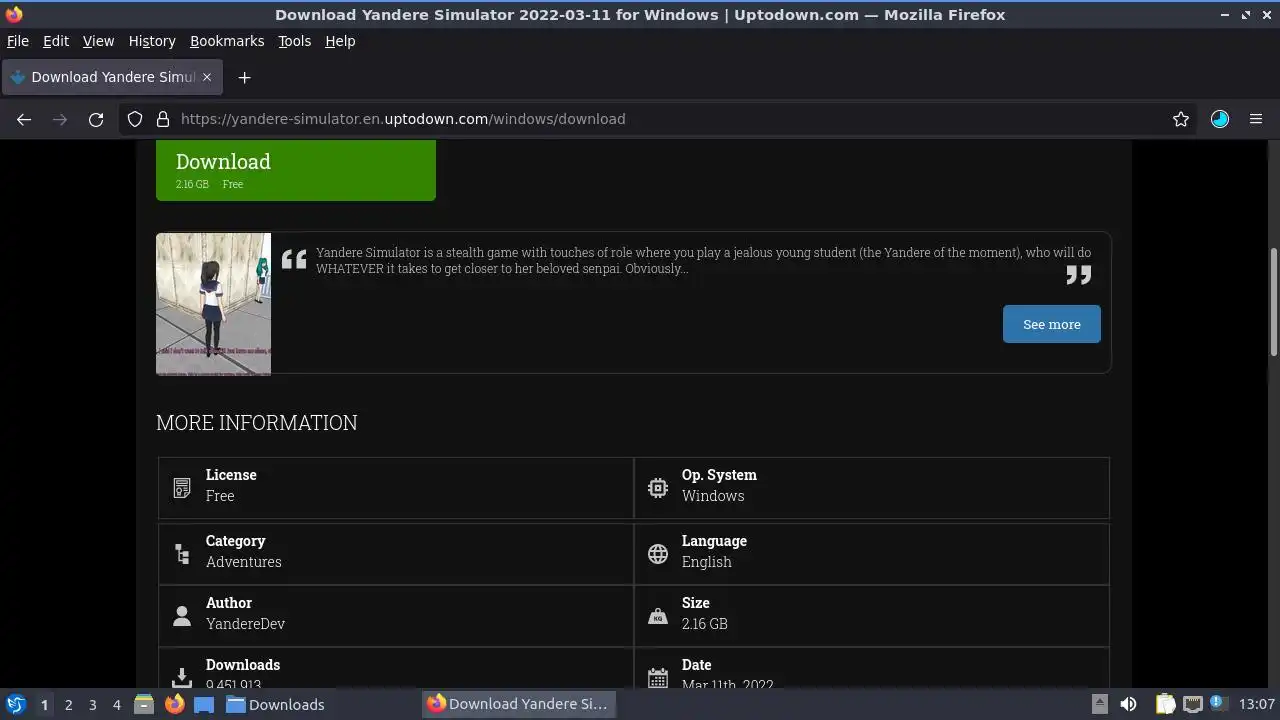Click the 2.16 GB size value in table

click(x=705, y=624)
